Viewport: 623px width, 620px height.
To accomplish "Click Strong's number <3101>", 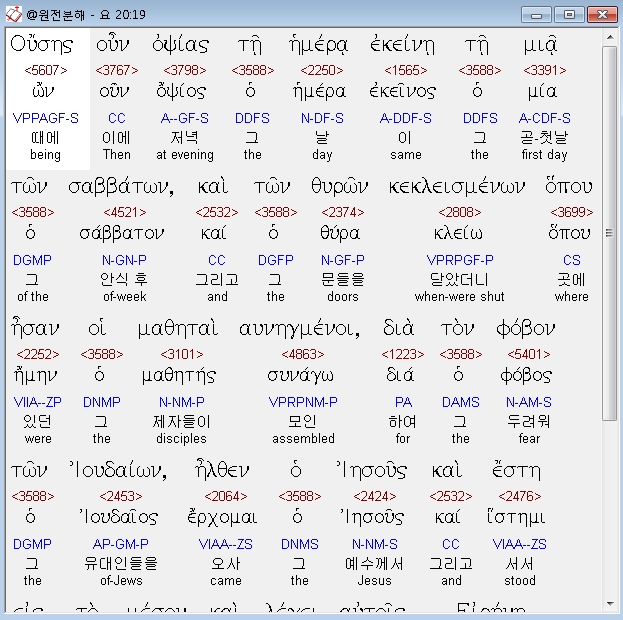I will 182,354.
